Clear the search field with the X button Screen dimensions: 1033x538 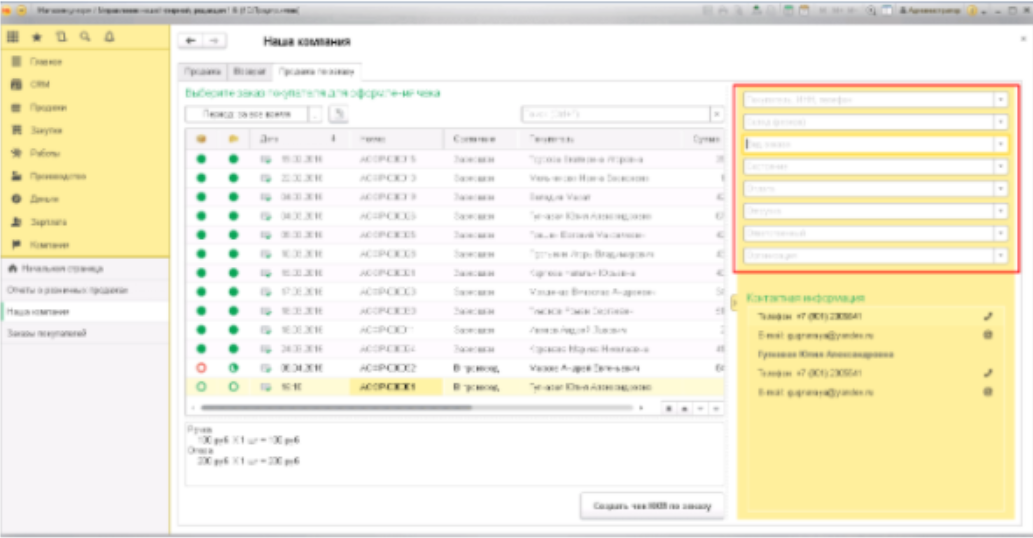tap(716, 115)
